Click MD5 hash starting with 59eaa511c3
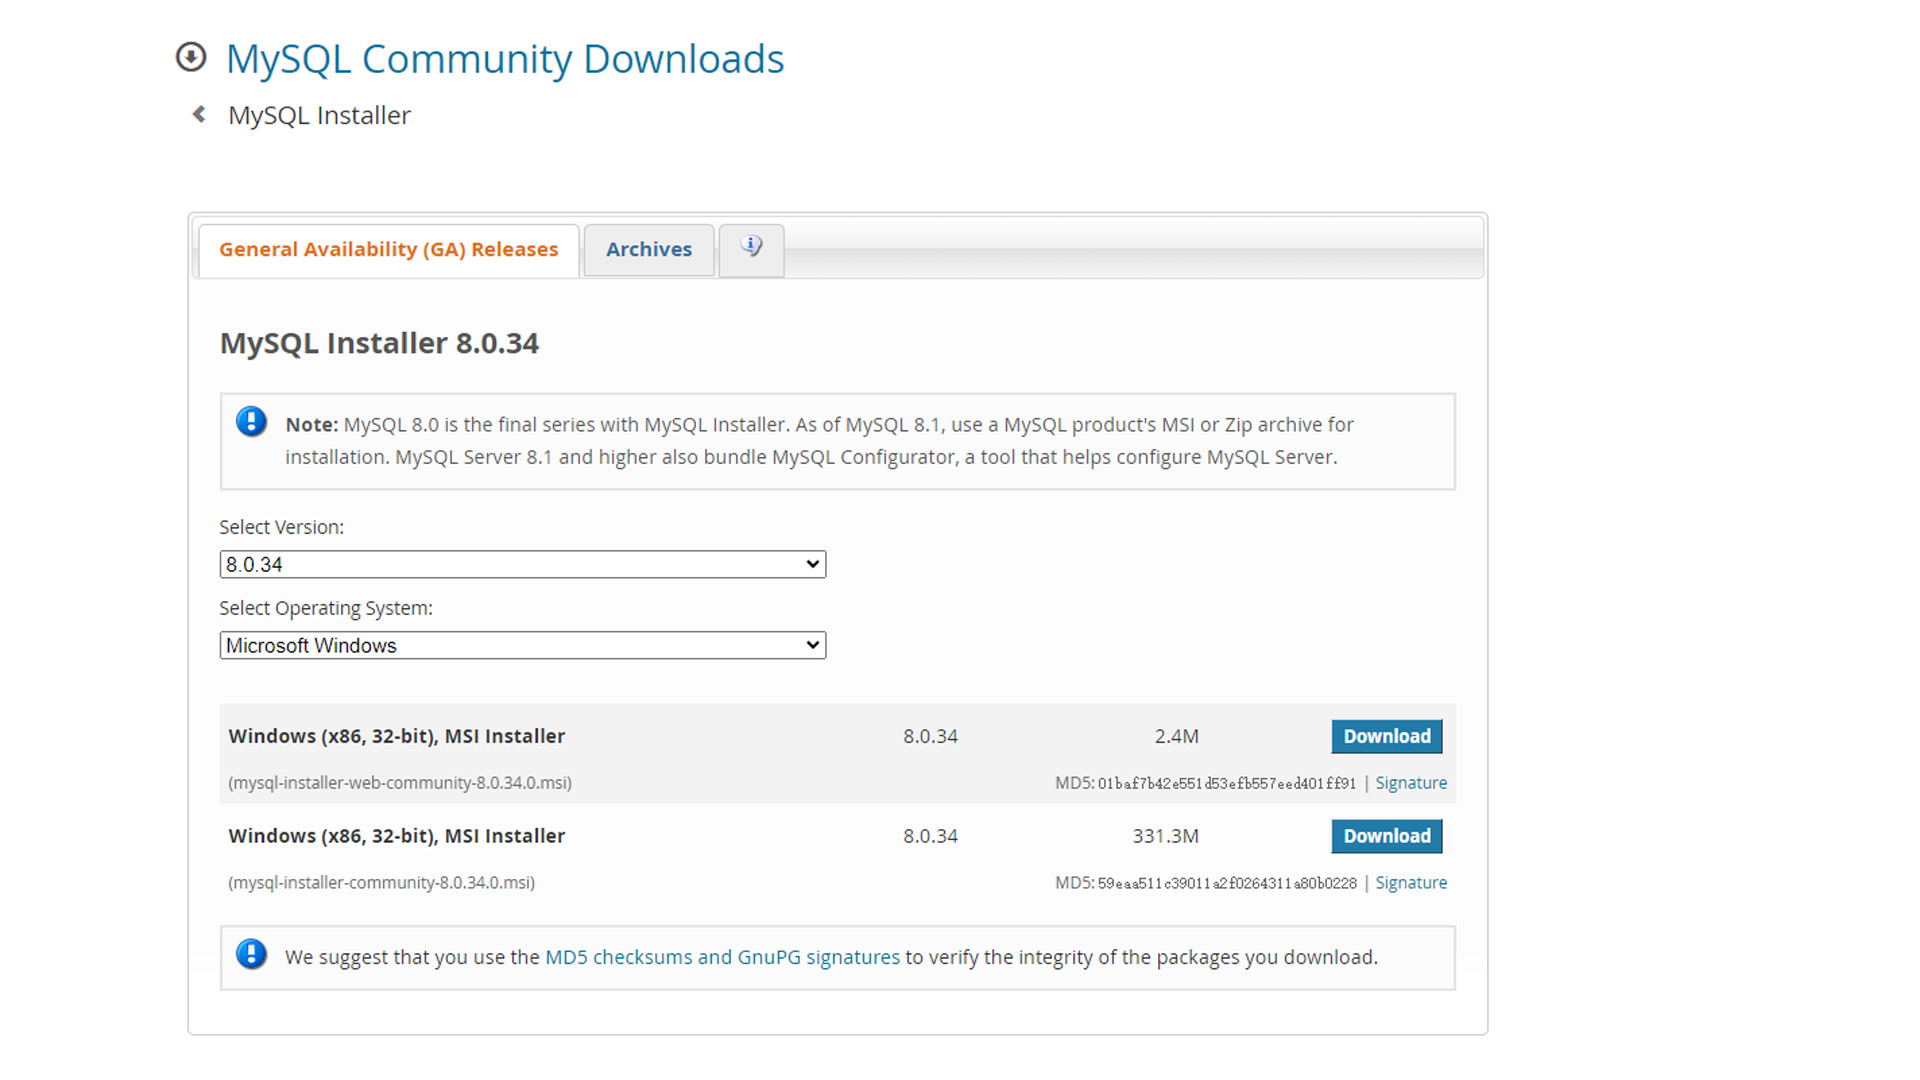1920x1080 pixels. tap(1227, 883)
